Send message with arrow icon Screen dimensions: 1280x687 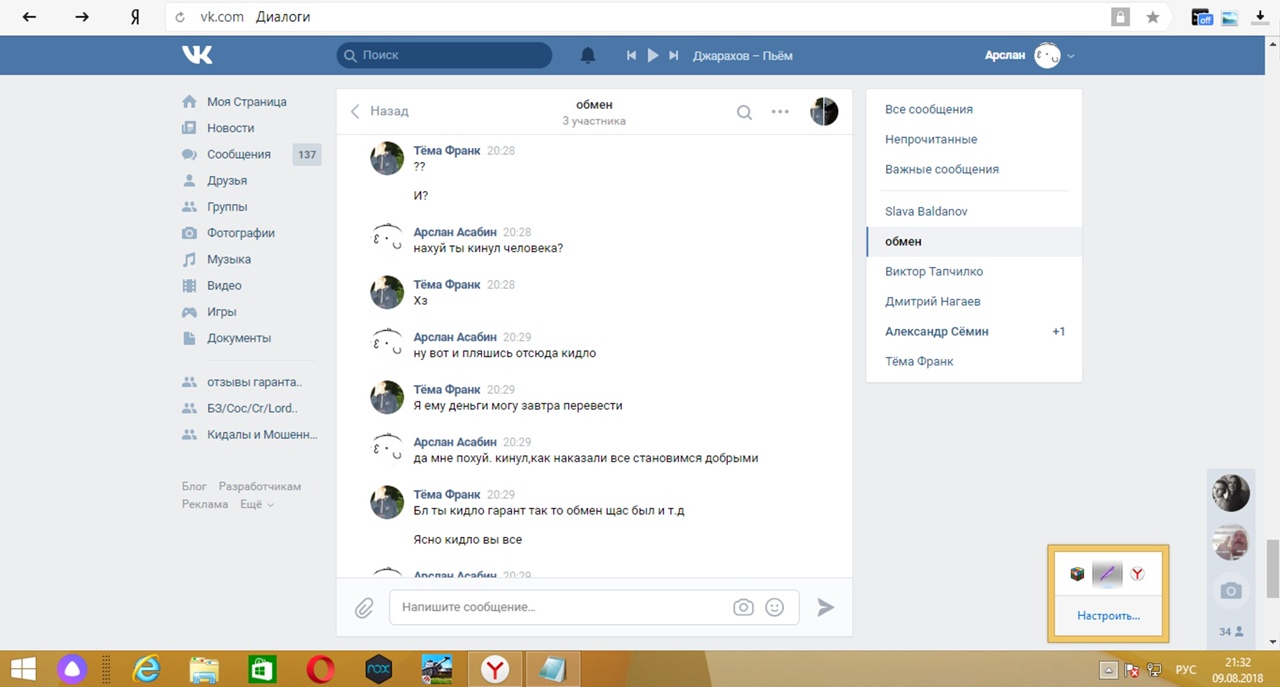point(825,607)
